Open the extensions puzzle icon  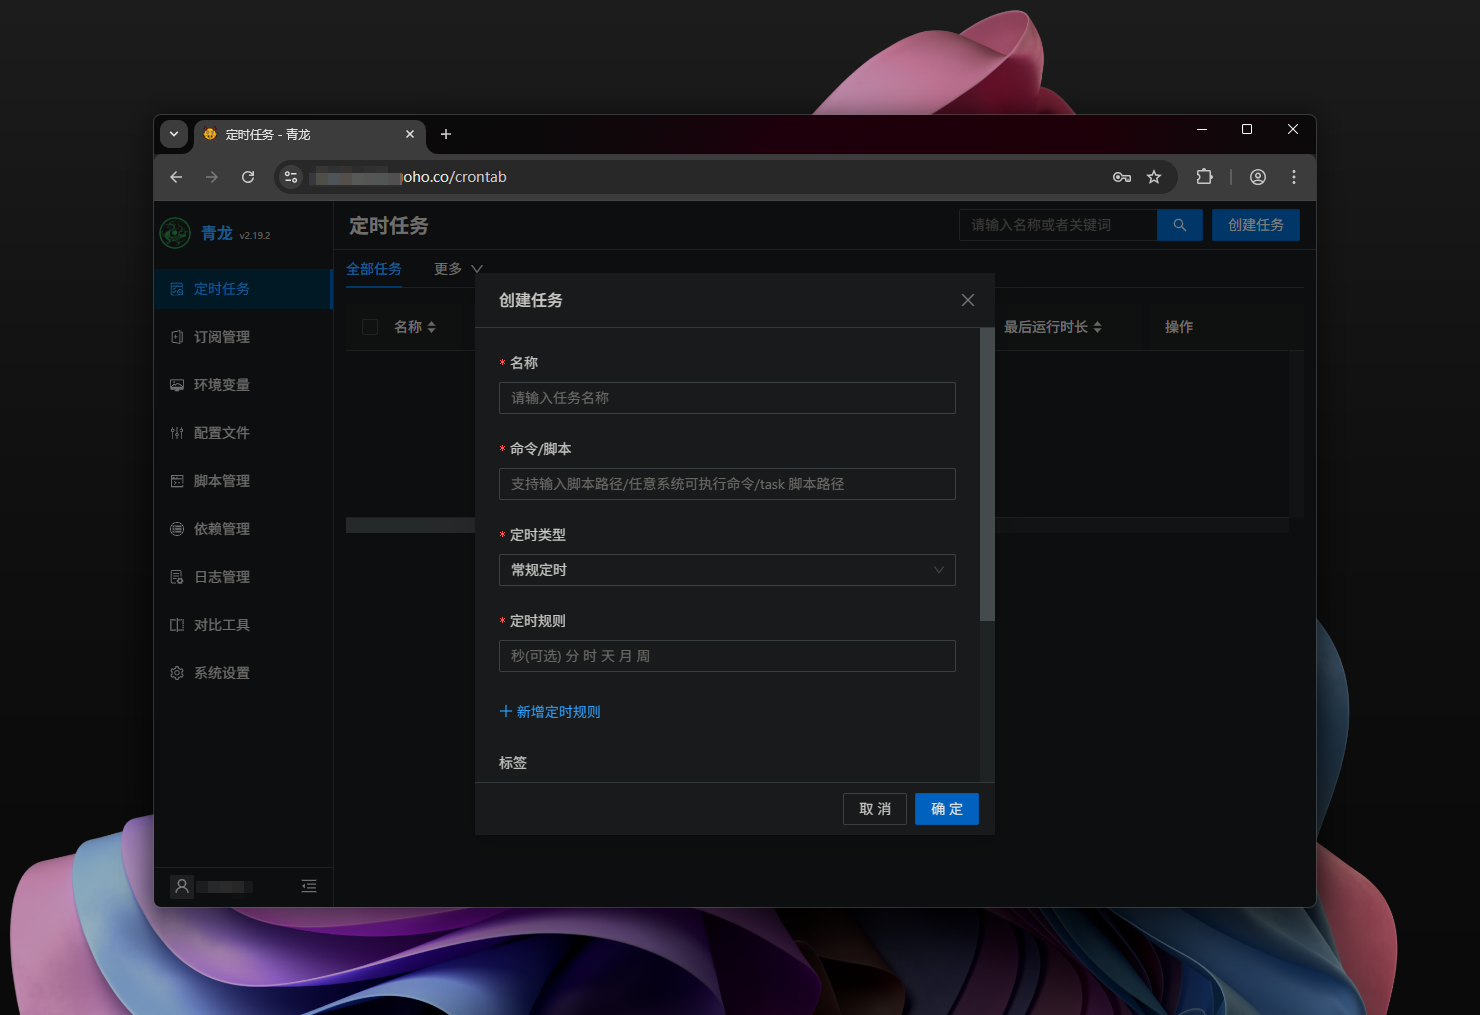(x=1204, y=177)
